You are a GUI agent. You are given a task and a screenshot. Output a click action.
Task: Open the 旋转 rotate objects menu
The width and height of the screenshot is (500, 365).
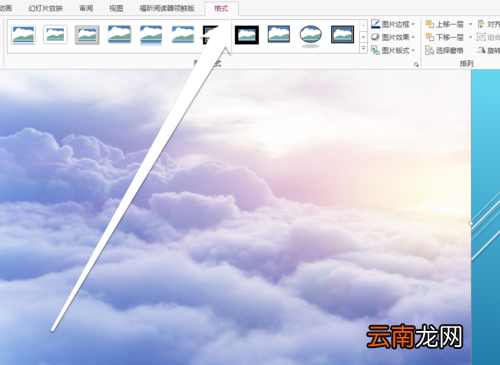[x=488, y=50]
